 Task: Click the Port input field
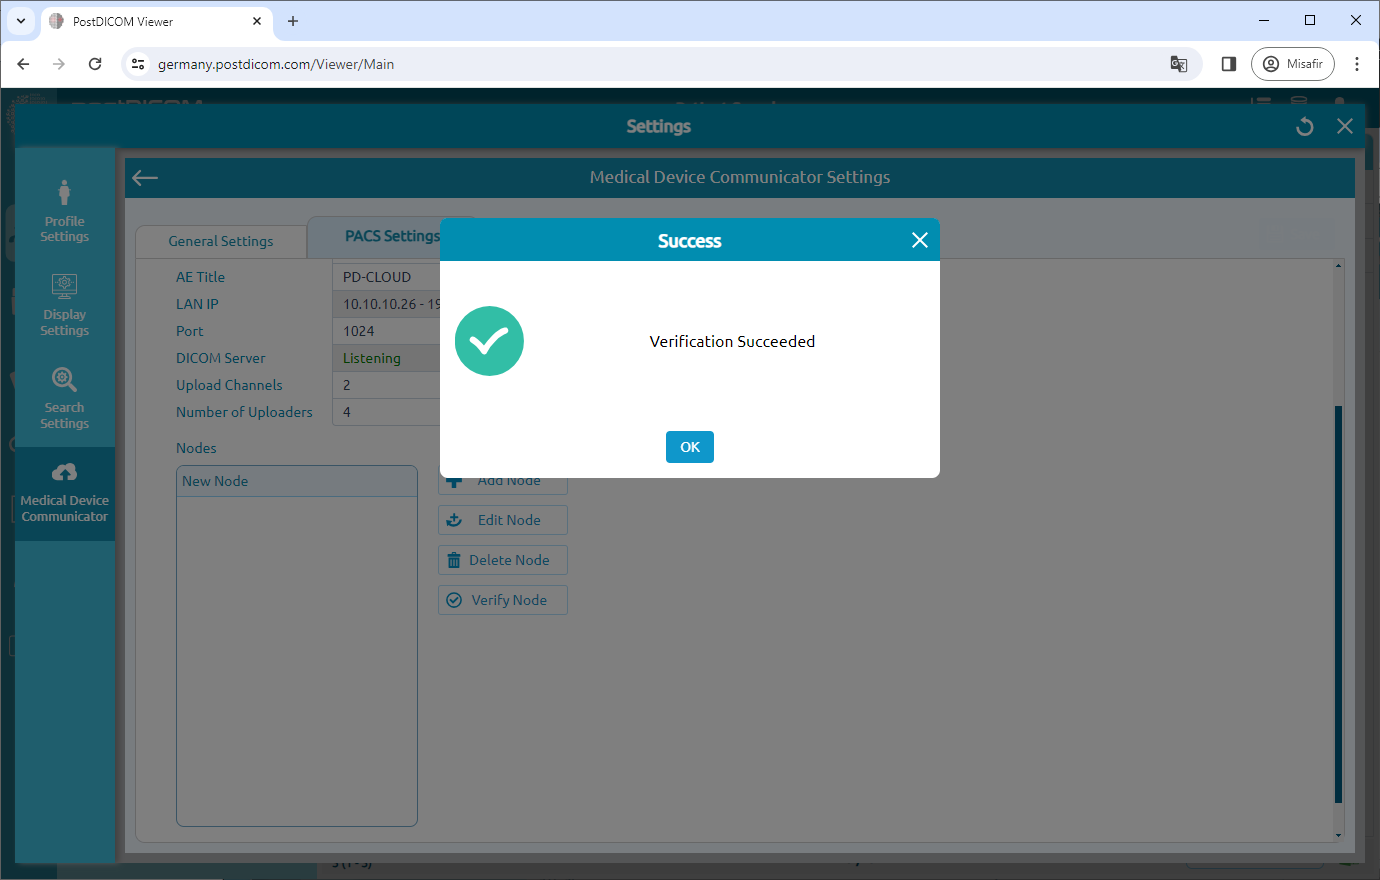click(390, 330)
